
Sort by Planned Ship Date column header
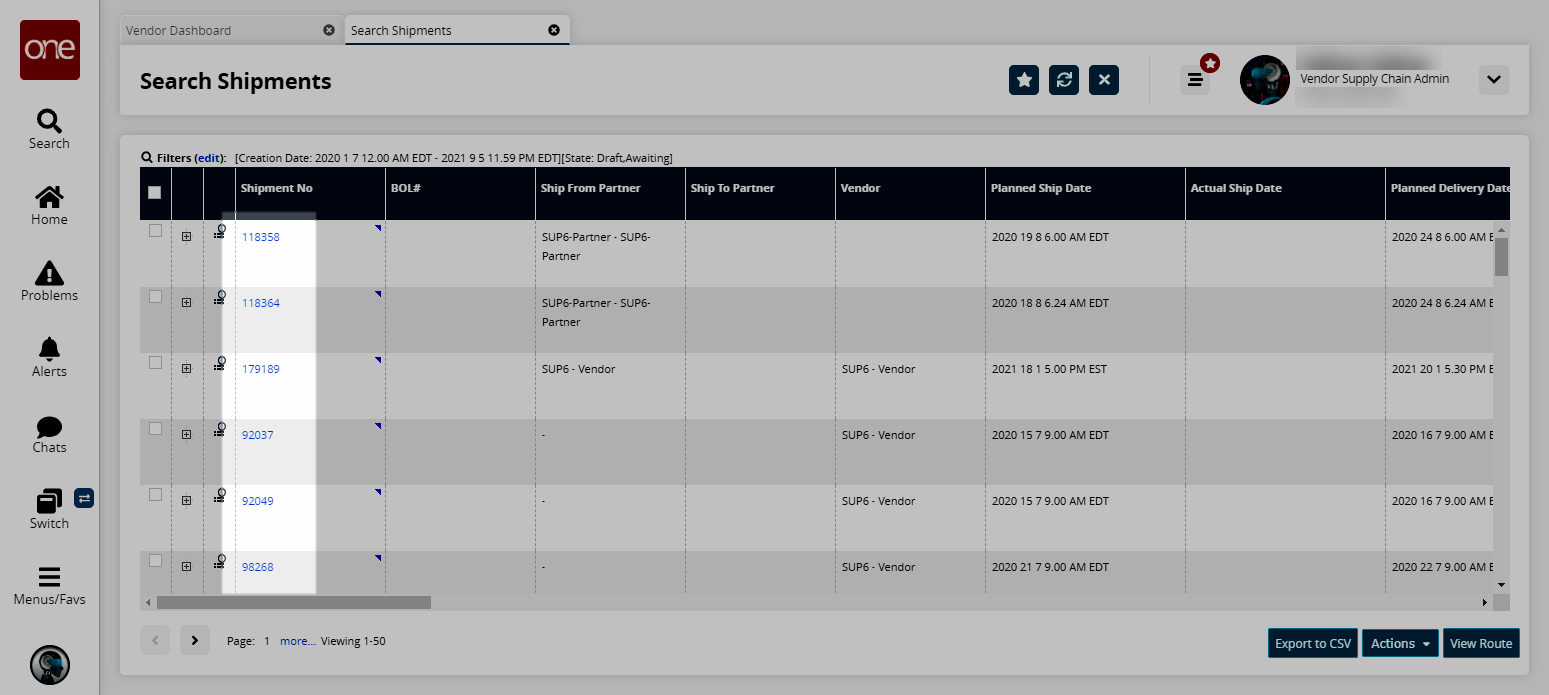click(x=1085, y=193)
